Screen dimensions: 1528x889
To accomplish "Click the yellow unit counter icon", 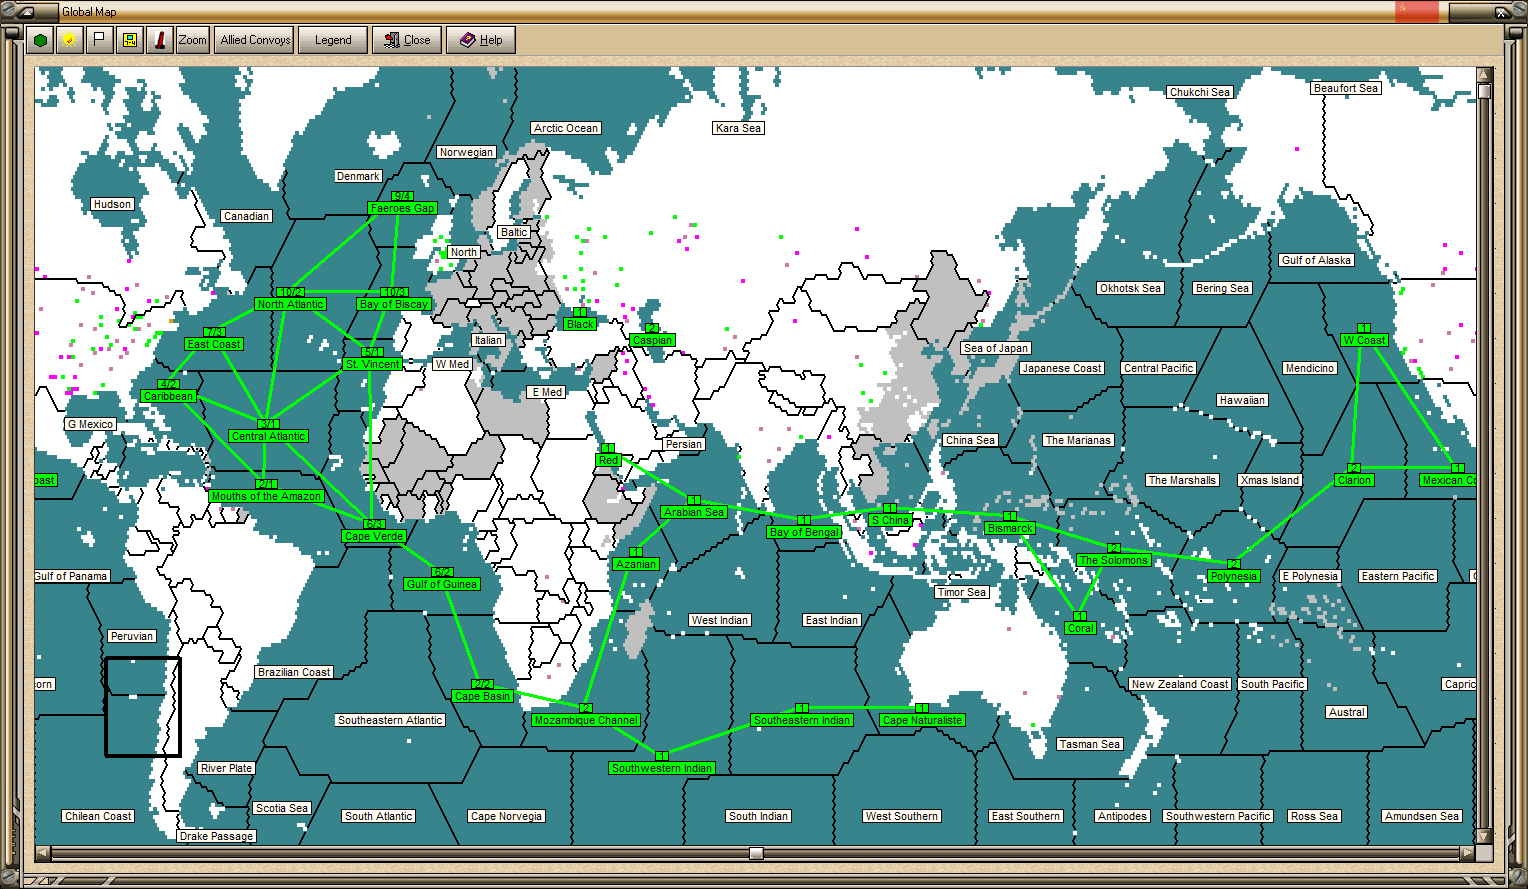I will 129,40.
